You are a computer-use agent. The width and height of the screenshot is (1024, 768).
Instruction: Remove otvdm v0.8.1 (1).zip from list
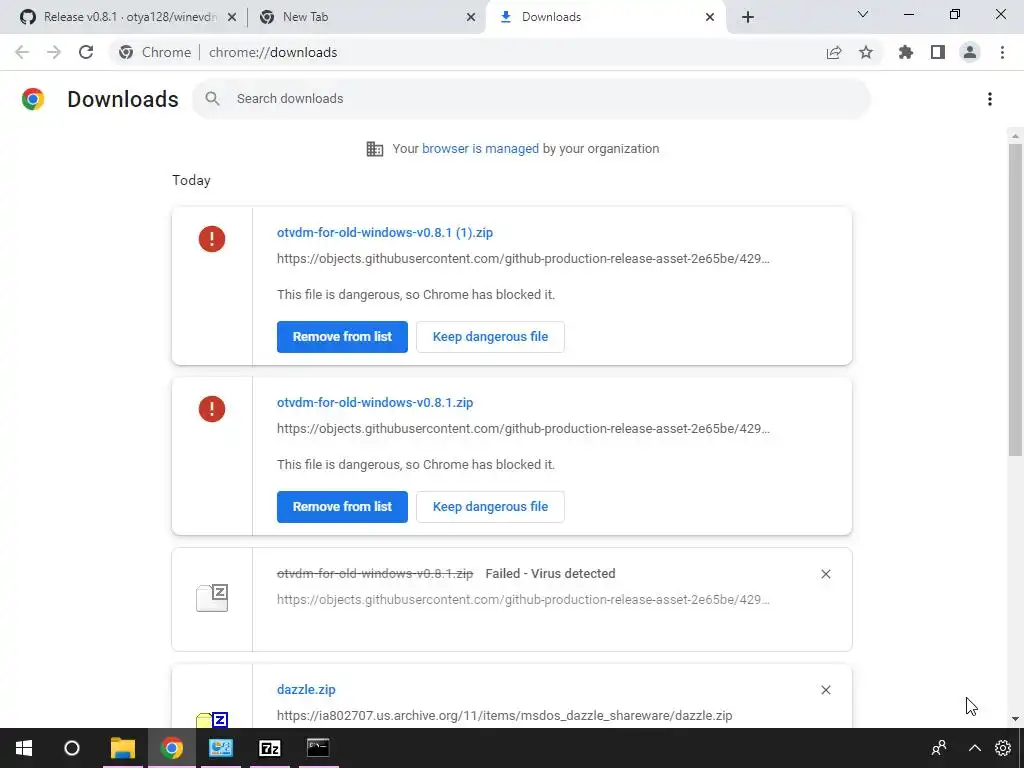click(342, 336)
